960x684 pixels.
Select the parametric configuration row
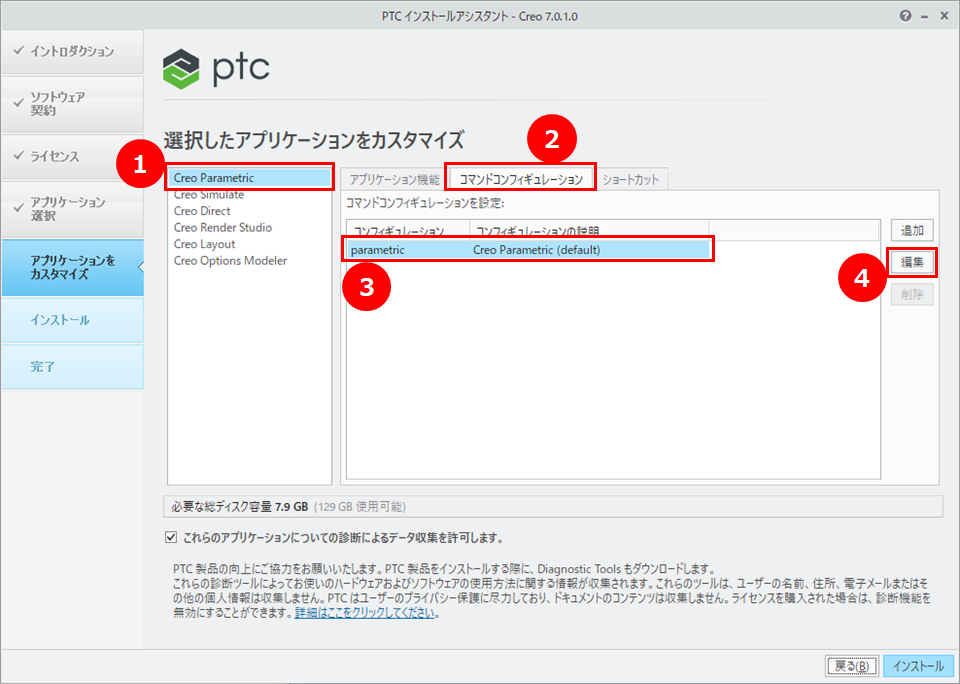coord(528,250)
